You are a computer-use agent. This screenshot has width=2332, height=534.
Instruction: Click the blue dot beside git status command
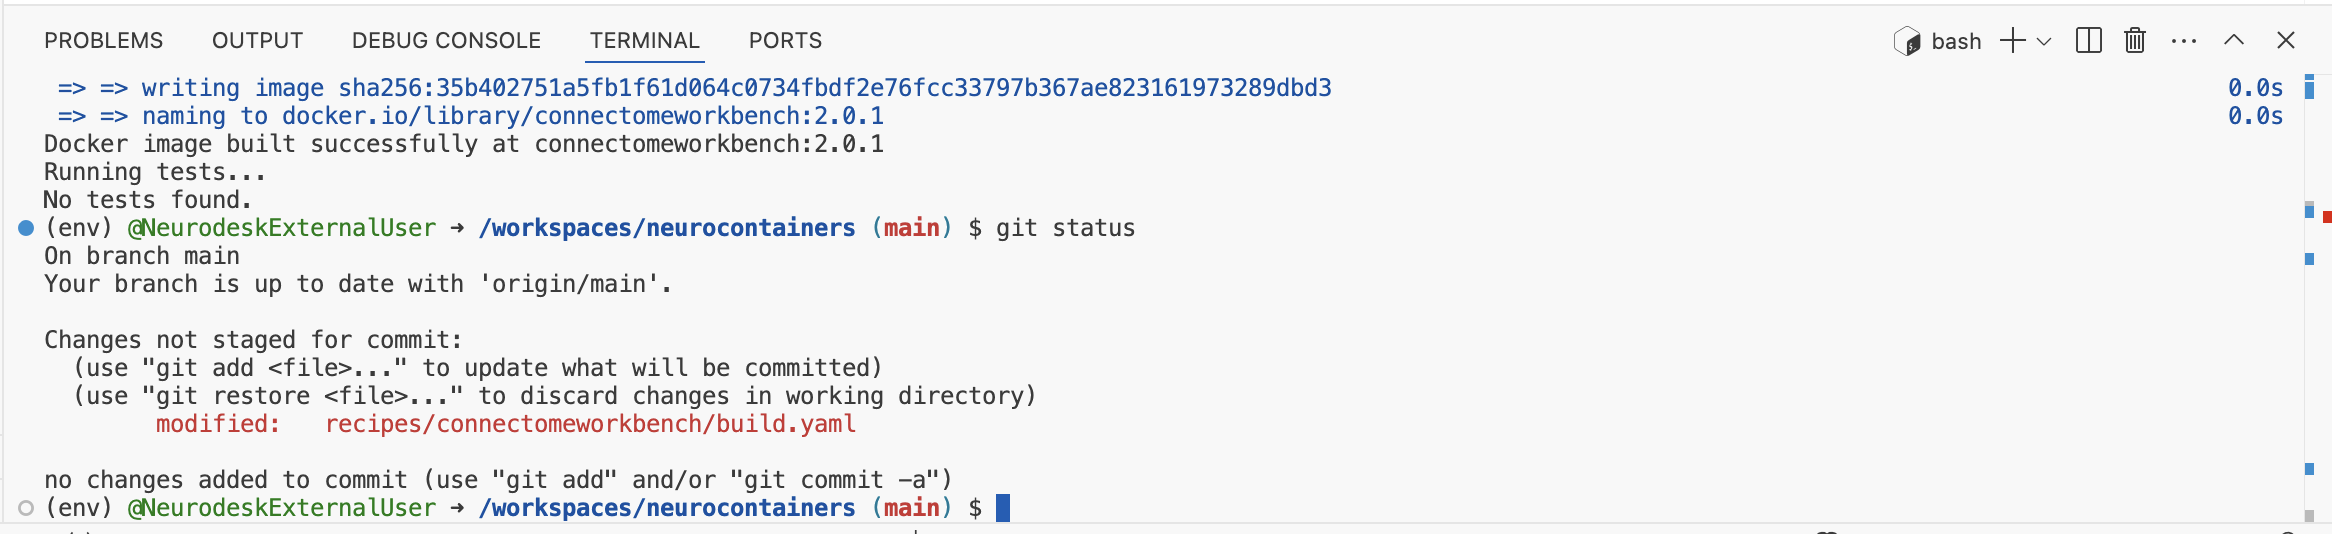tap(26, 228)
